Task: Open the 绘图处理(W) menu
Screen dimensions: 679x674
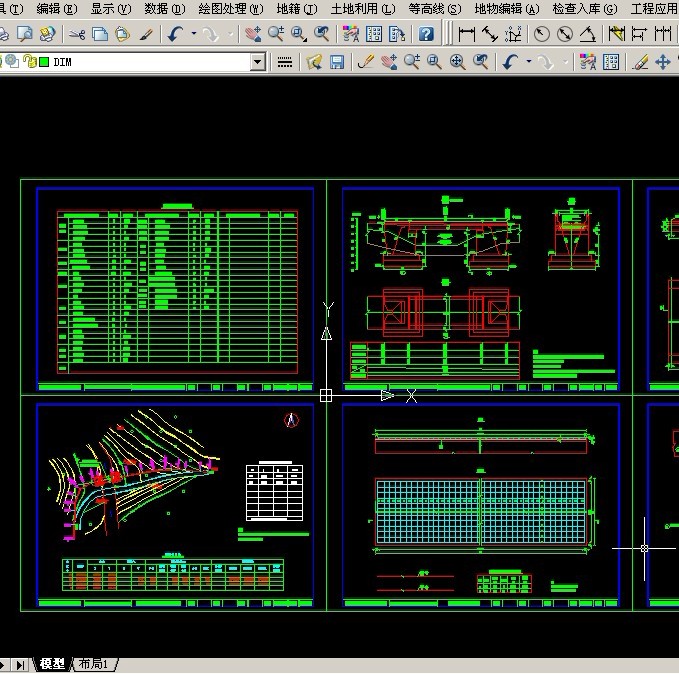Action: tap(231, 9)
